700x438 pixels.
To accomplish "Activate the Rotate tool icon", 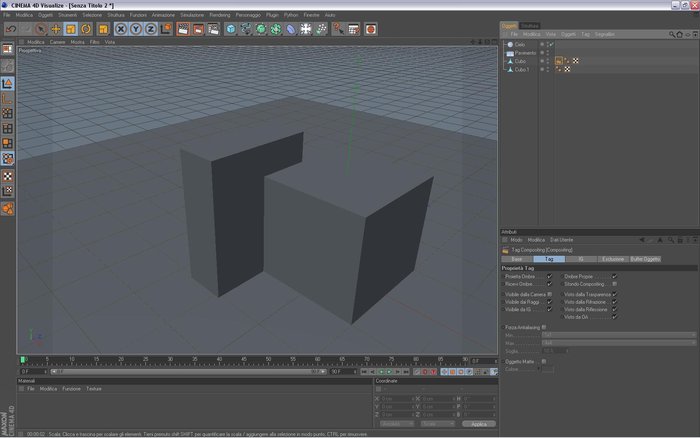I will 86,29.
